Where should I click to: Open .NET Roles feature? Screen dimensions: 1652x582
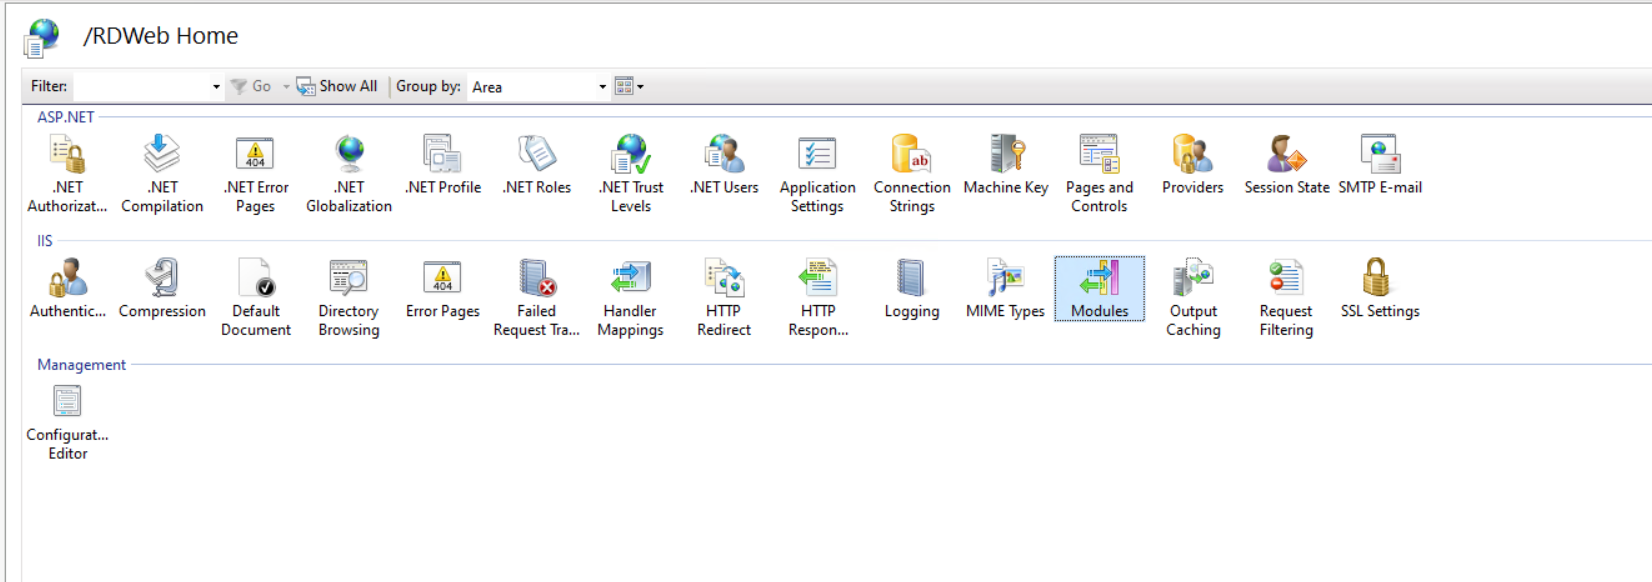click(x=537, y=165)
